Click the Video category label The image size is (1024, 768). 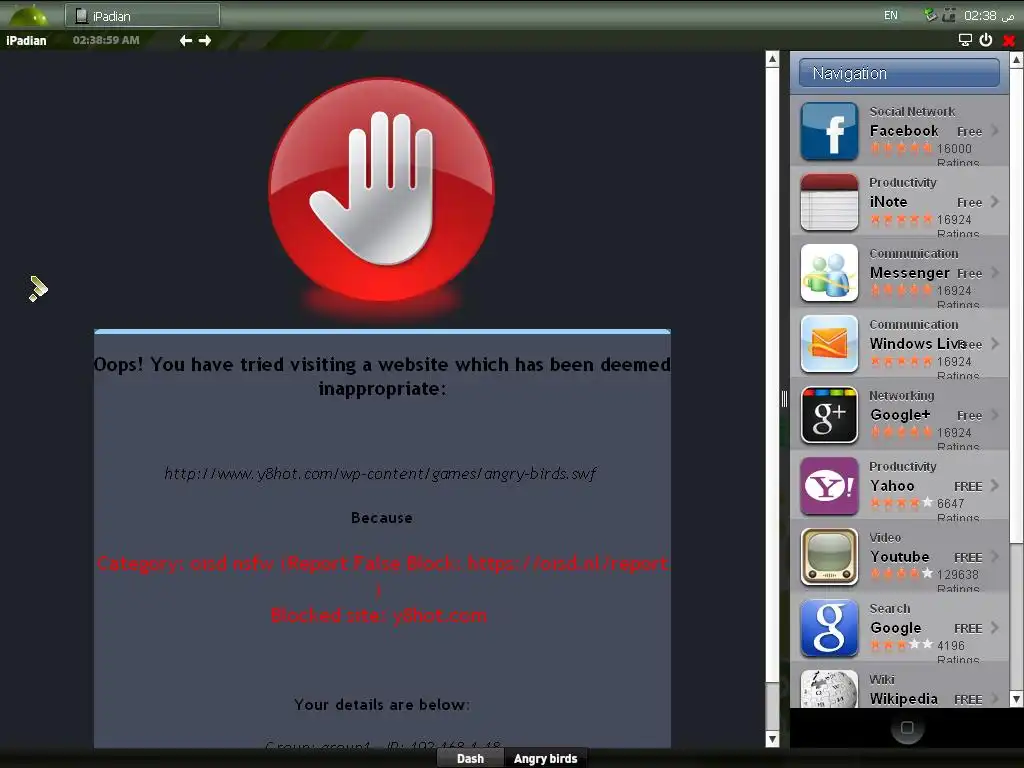885,537
